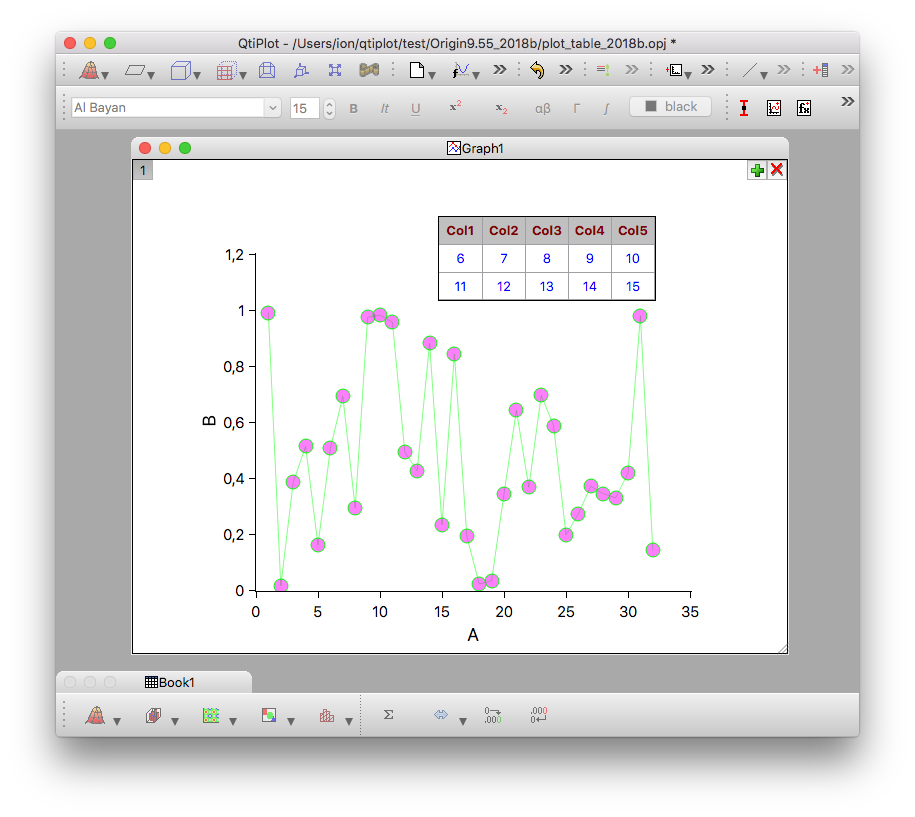
Task: Open the black text color button
Action: (x=670, y=107)
